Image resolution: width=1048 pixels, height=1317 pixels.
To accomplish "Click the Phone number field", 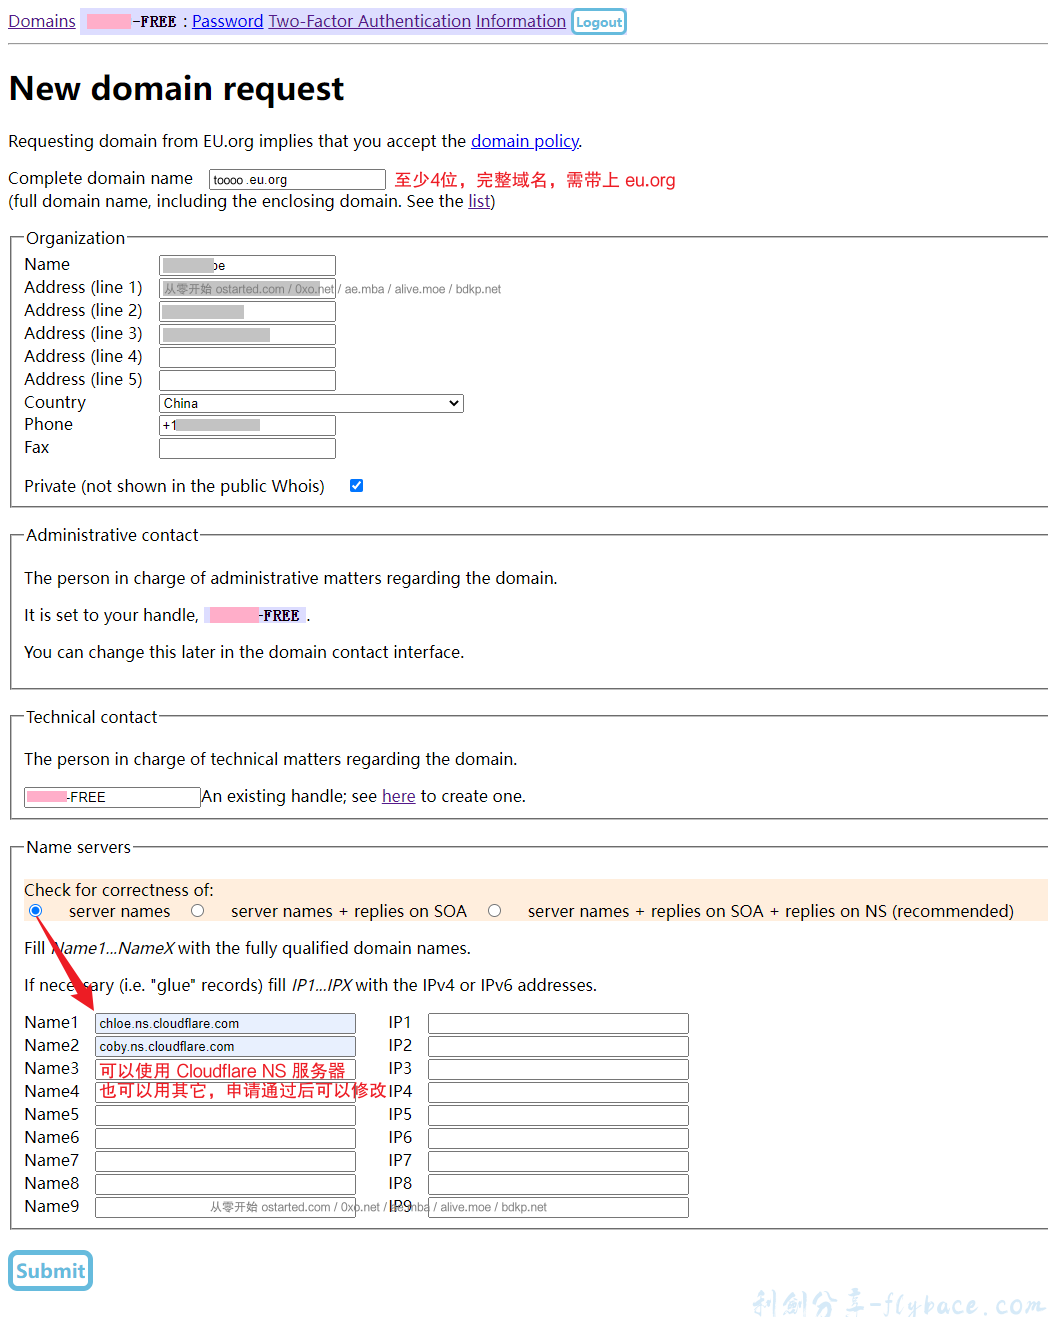I will point(246,424).
